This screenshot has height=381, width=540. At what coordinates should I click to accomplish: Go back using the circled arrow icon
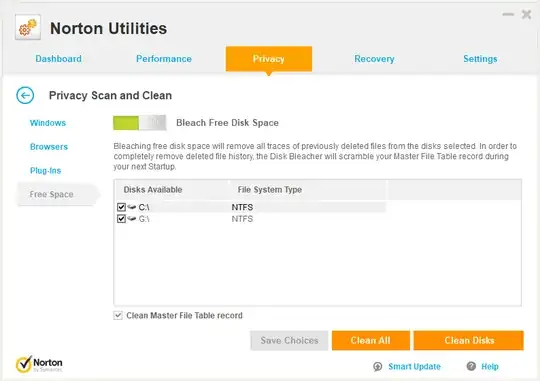(25, 95)
